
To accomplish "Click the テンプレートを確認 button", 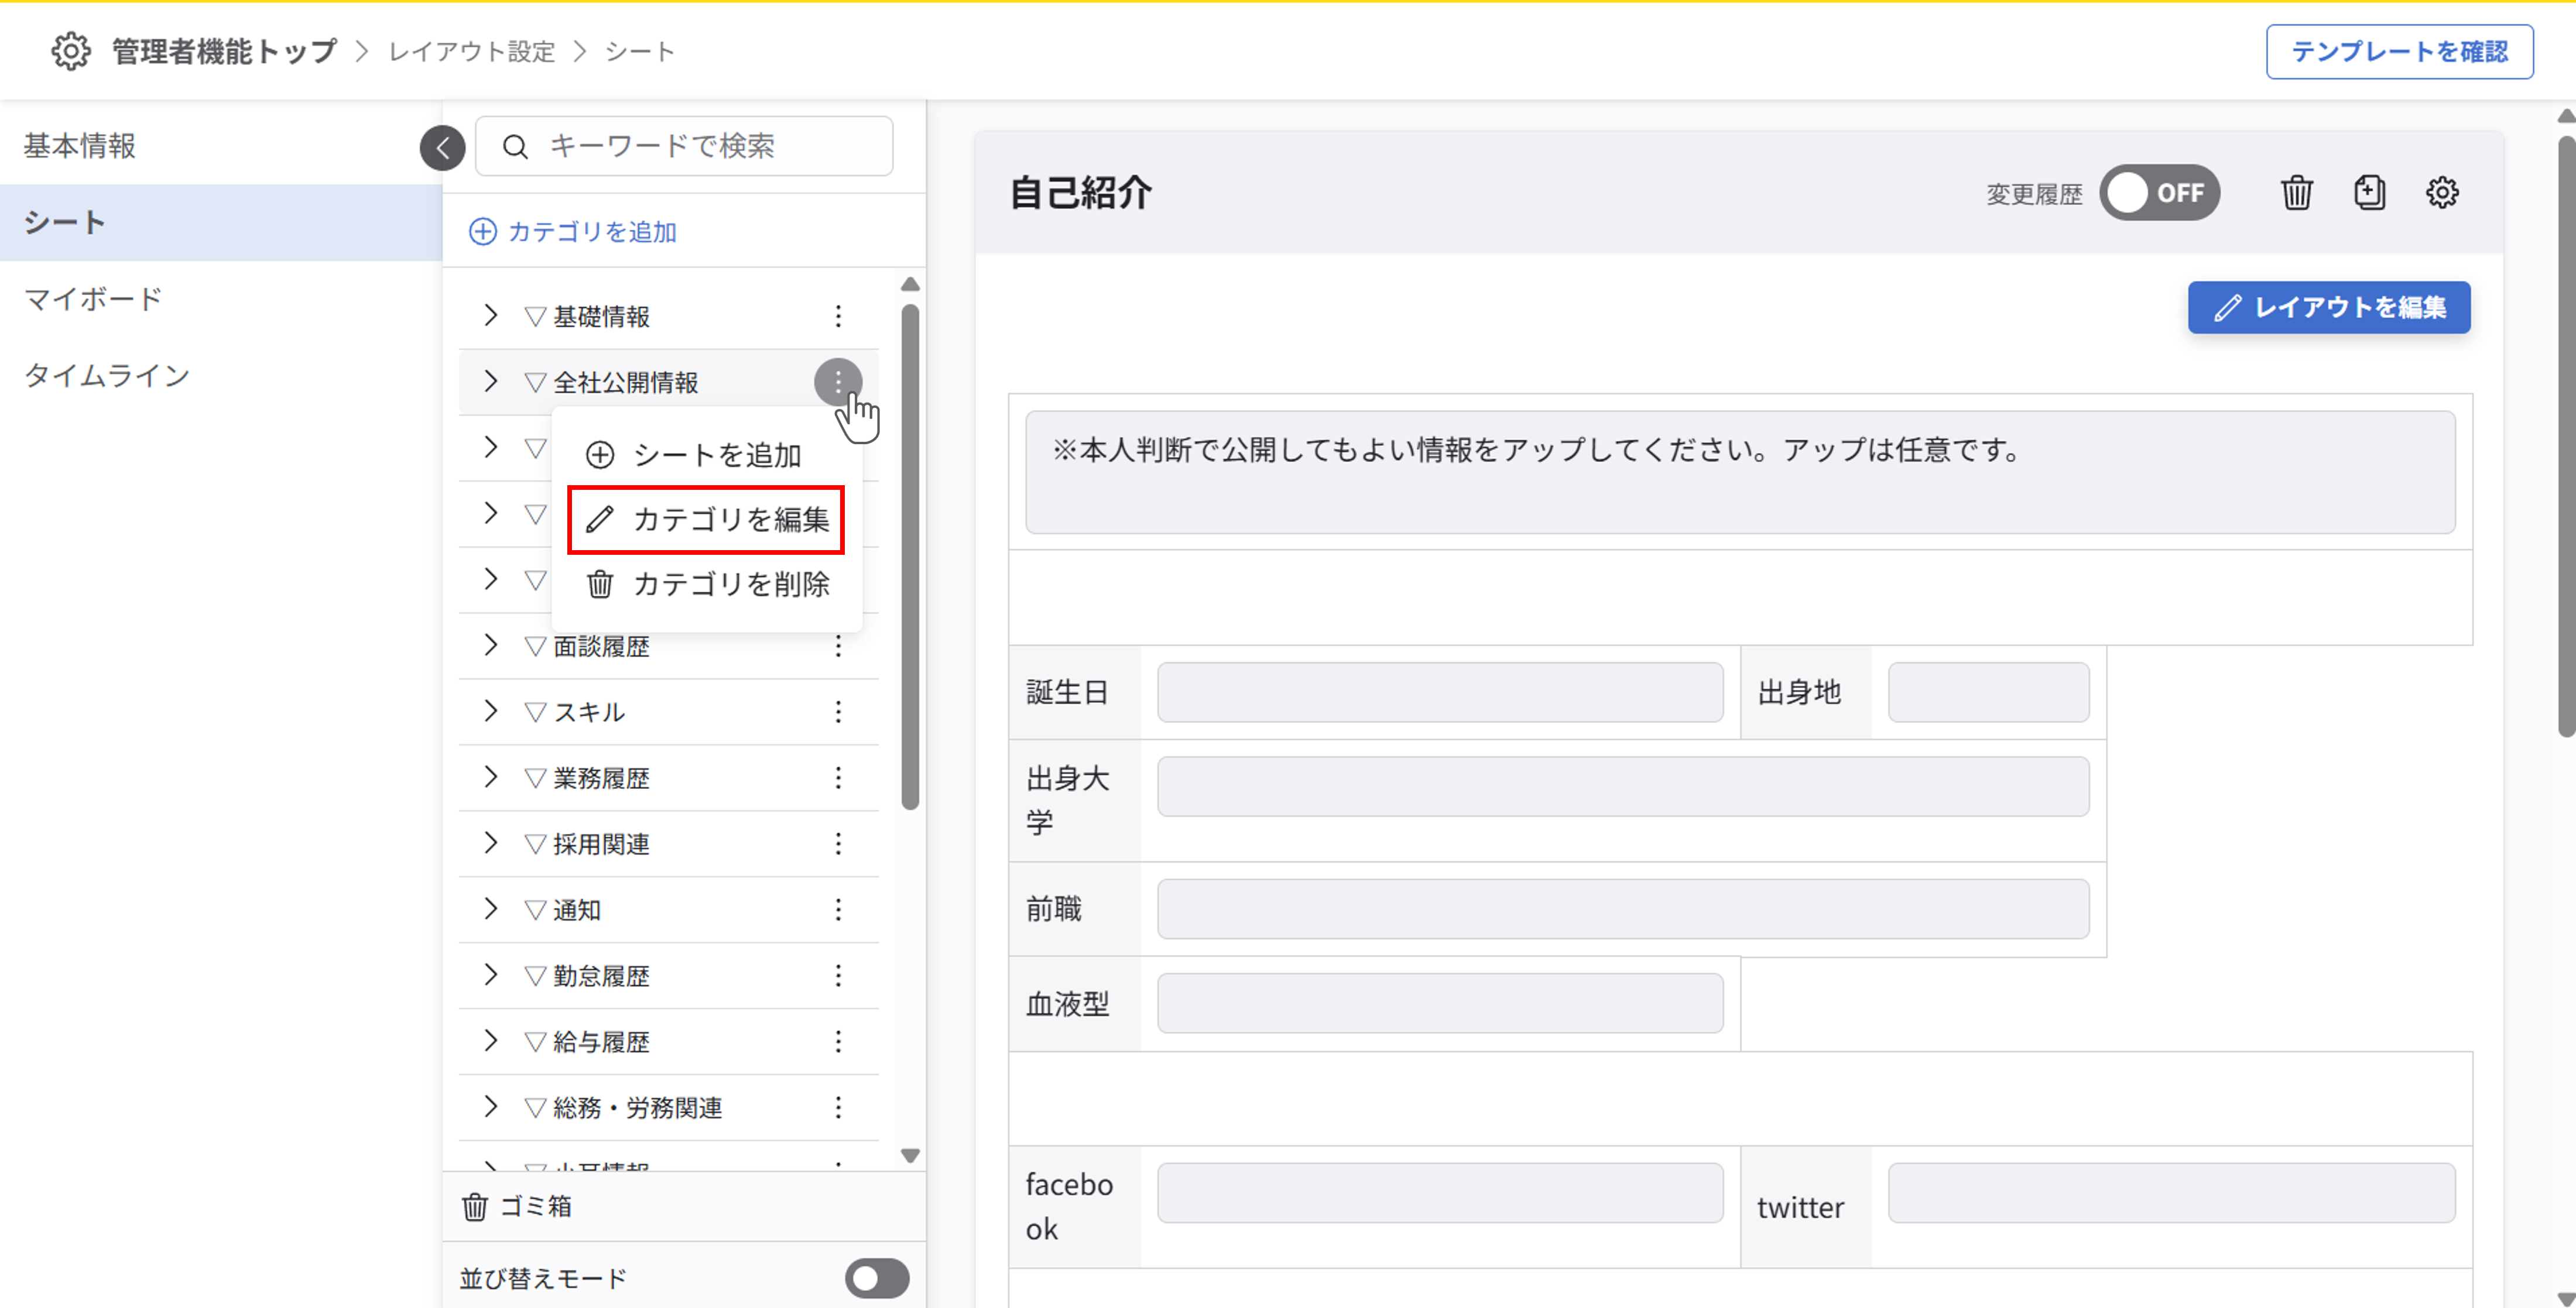I will (2399, 52).
